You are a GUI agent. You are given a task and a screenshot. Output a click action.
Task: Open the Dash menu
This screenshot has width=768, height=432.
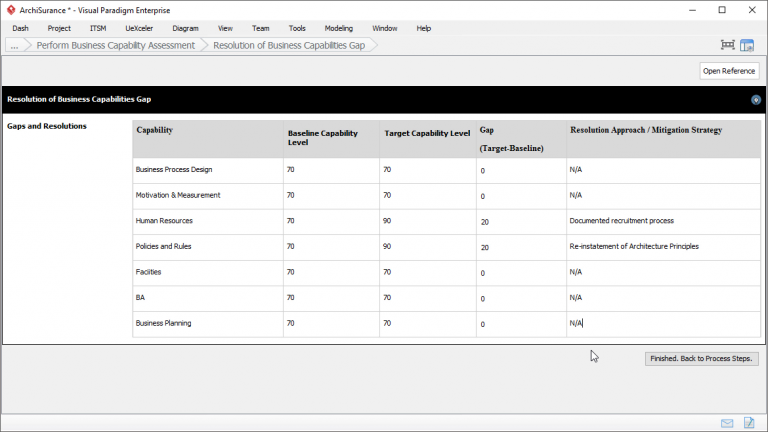(x=20, y=28)
